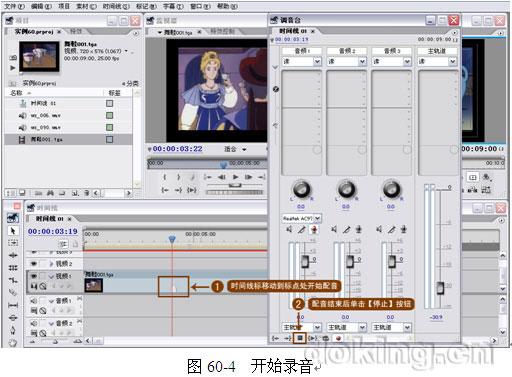Click Play In to Out in the audio mixer
Image resolution: width=512 pixels, height=377 pixels.
[313, 338]
